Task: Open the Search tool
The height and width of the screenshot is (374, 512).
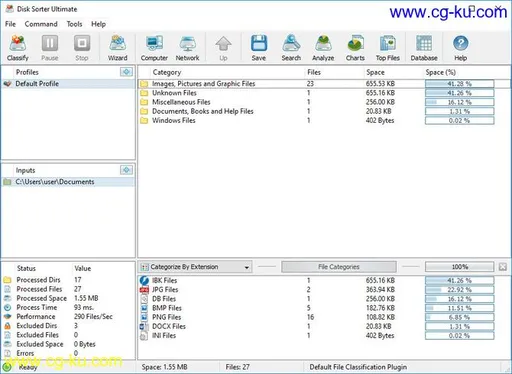Action: click(x=291, y=48)
